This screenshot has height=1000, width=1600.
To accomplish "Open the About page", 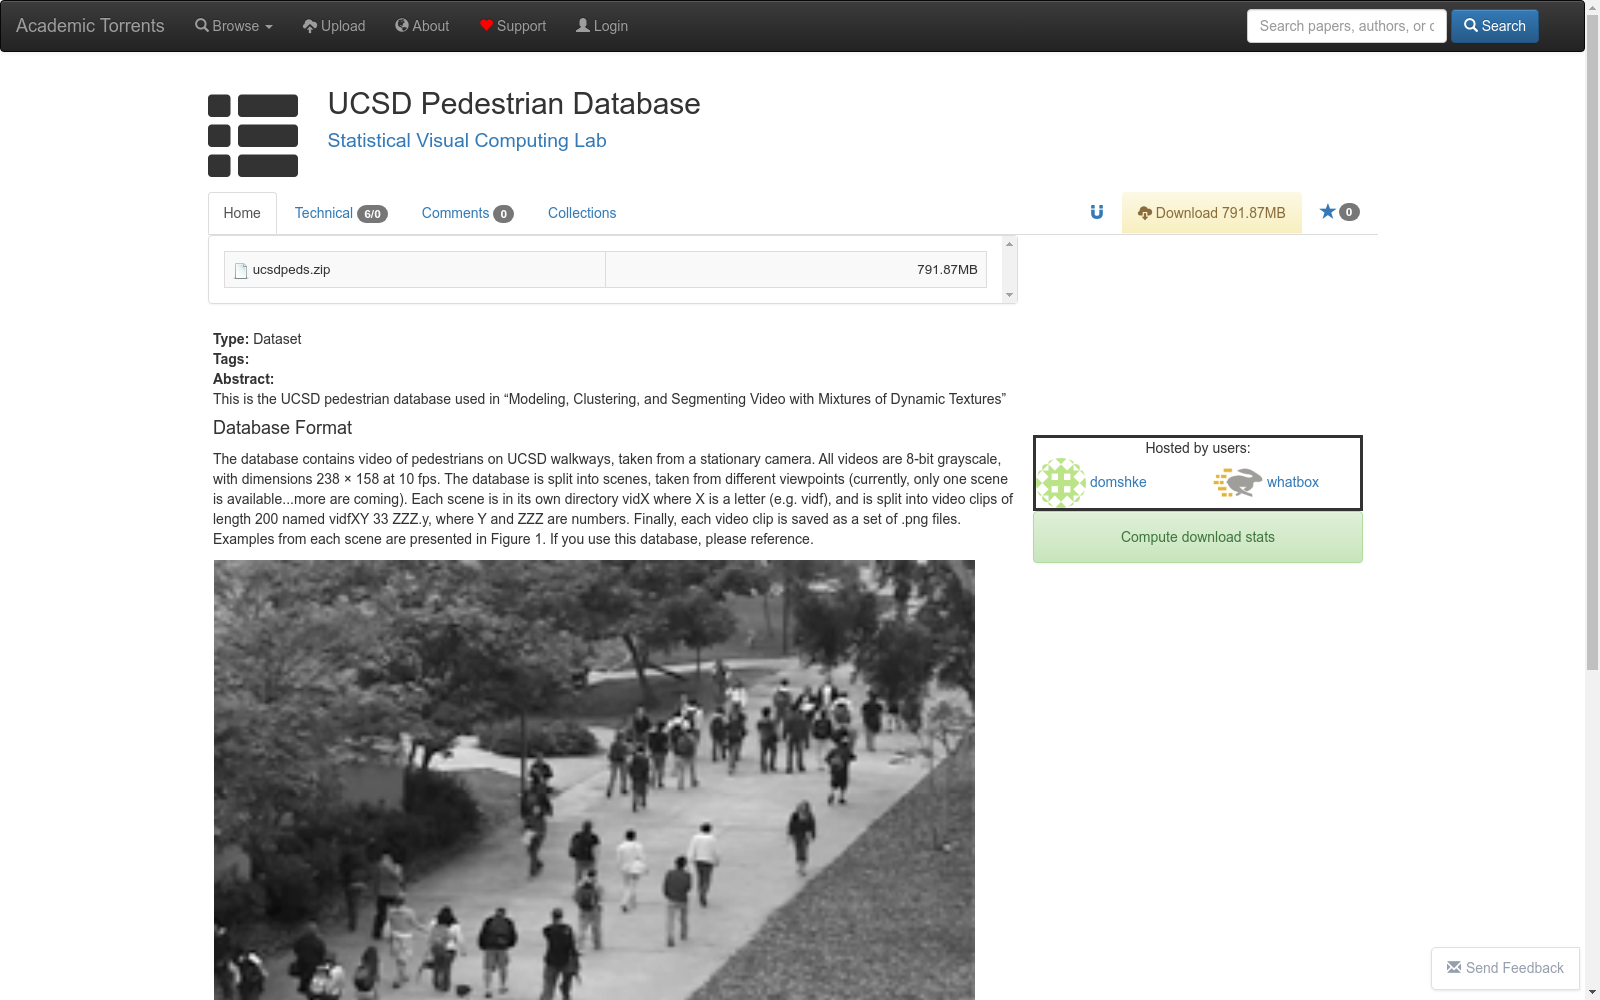I will [x=422, y=26].
